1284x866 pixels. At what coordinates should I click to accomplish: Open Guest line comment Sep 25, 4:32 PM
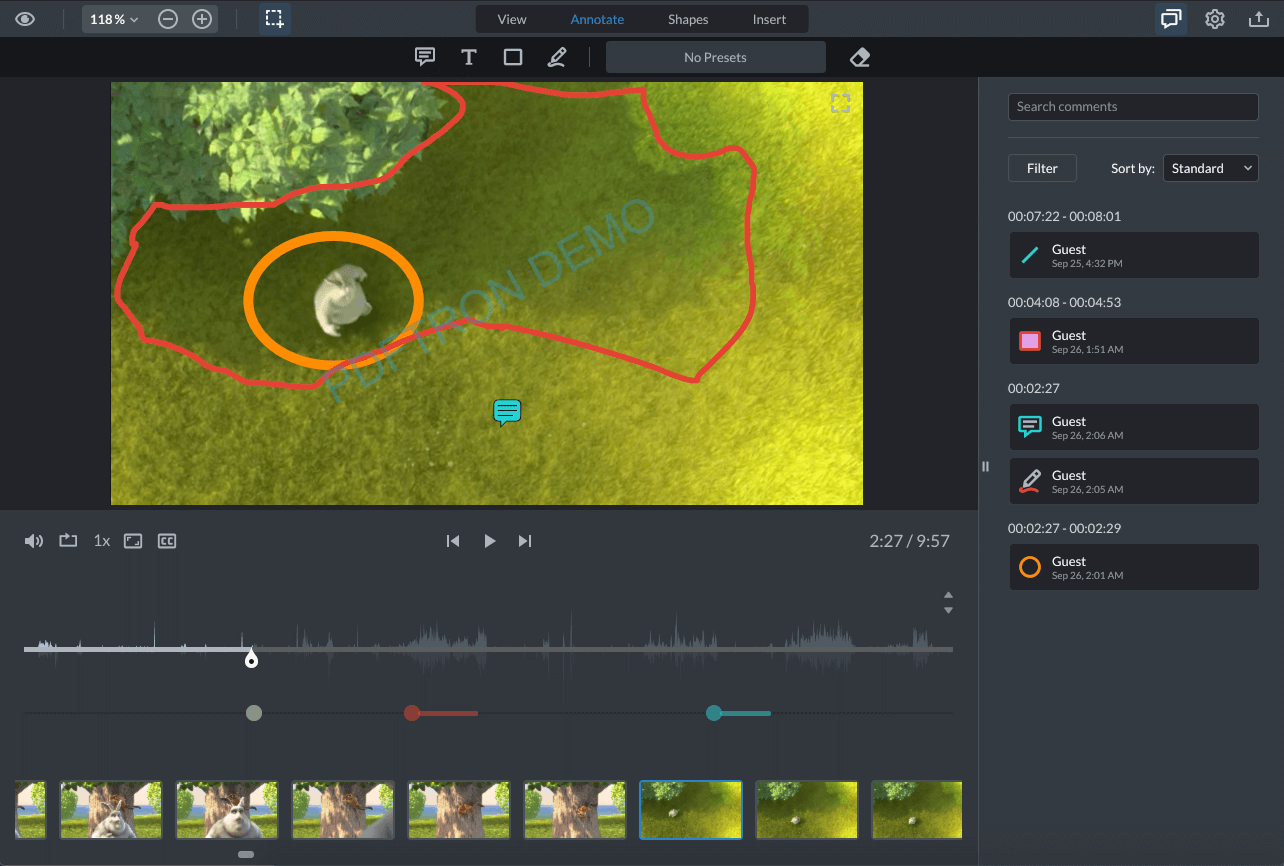tap(1133, 255)
